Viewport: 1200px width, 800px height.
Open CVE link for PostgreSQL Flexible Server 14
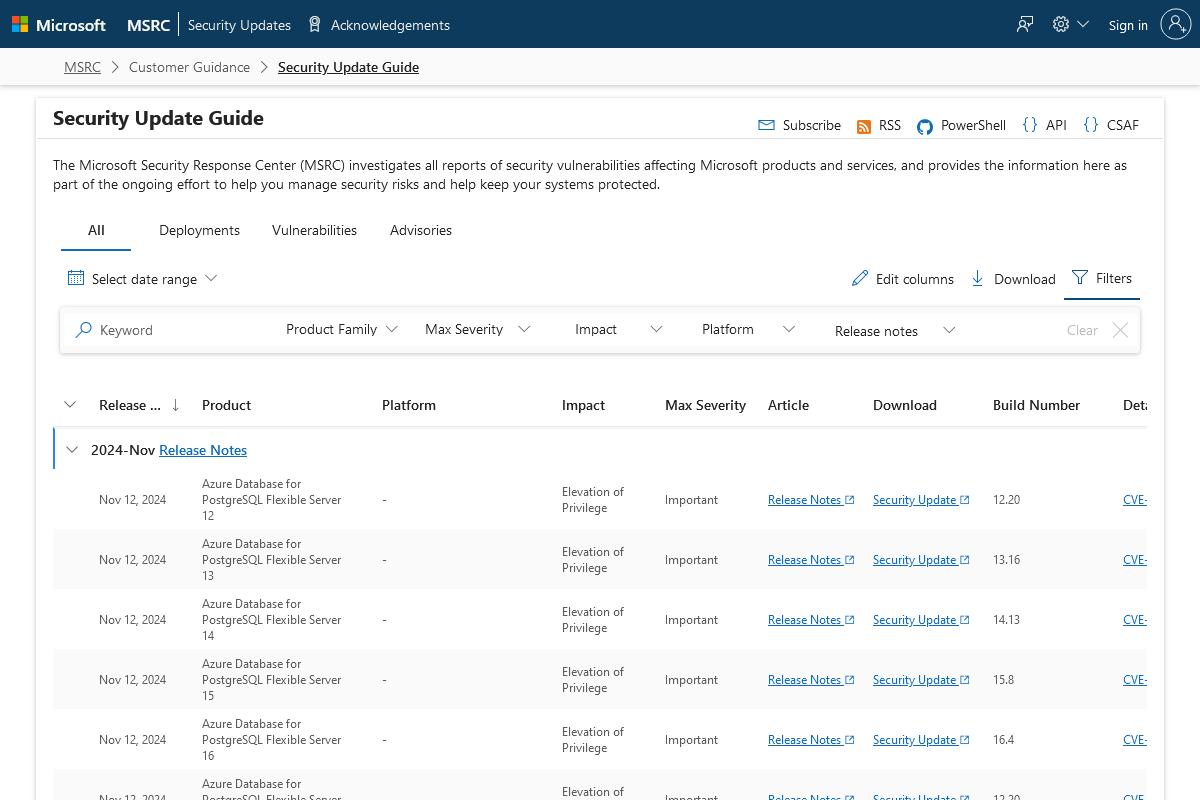tap(1134, 620)
